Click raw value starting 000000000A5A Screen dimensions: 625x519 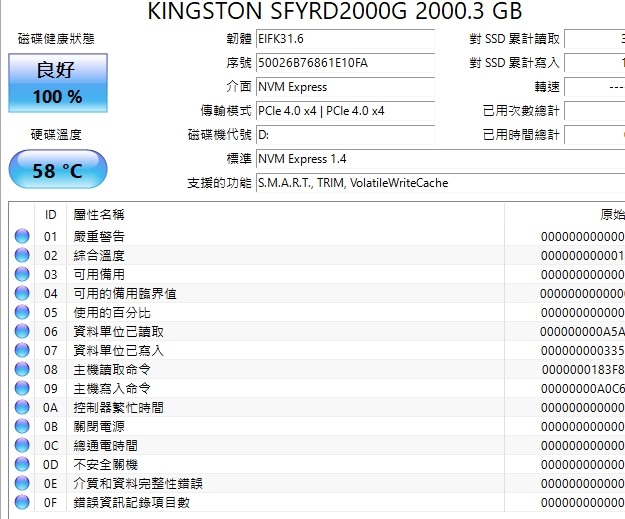[x=582, y=332]
